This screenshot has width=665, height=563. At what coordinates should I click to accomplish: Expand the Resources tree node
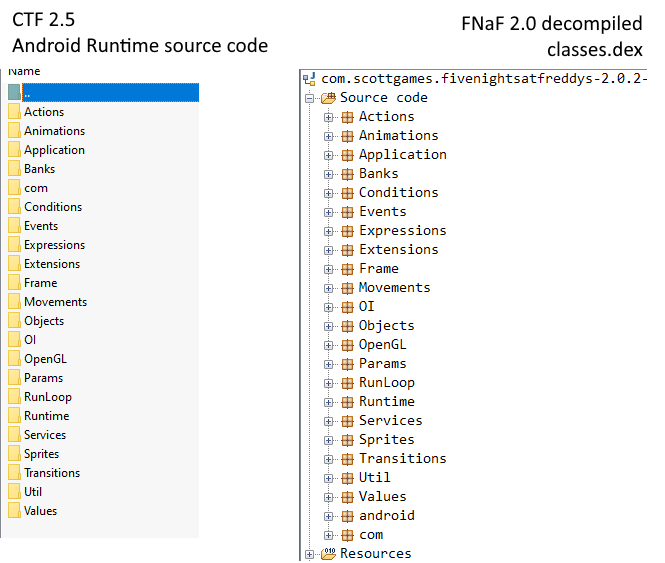tap(310, 554)
